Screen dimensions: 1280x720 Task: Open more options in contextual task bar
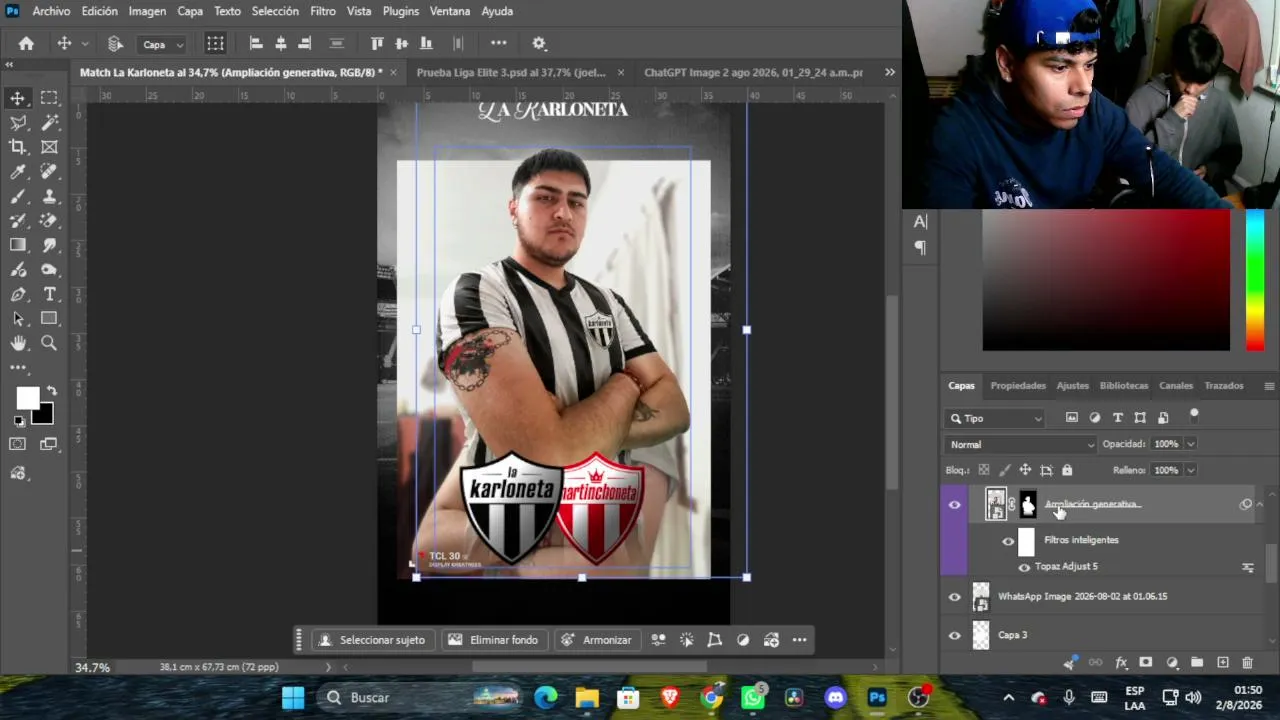tap(799, 640)
